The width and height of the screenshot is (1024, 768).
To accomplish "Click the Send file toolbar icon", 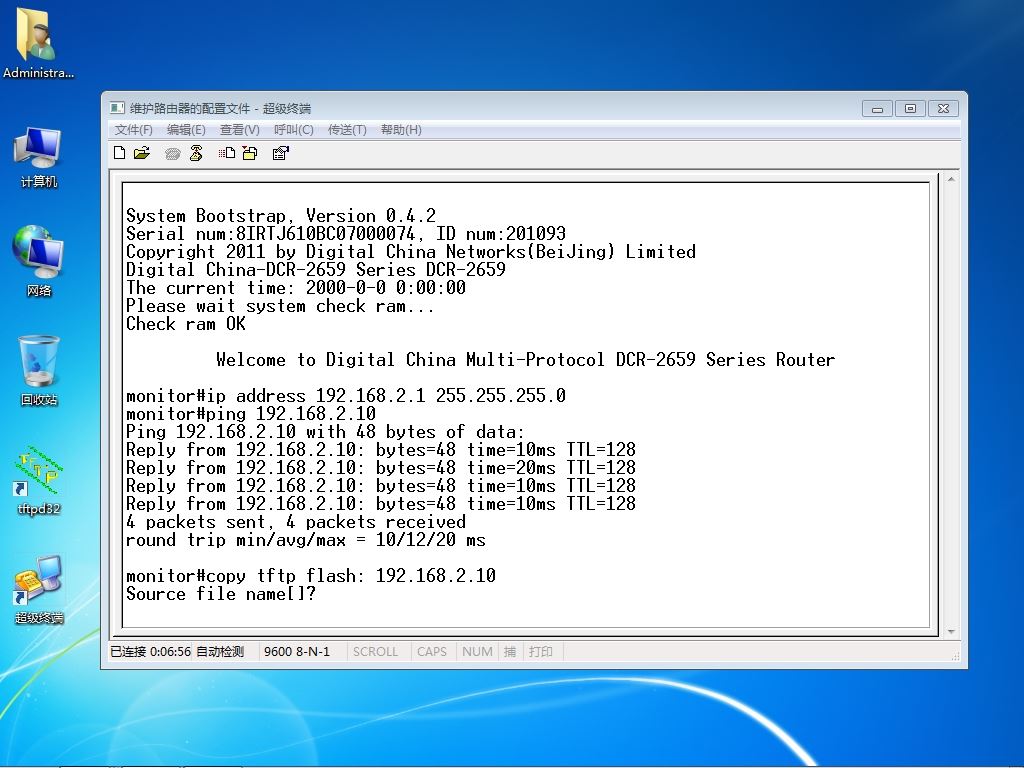I will (227, 153).
